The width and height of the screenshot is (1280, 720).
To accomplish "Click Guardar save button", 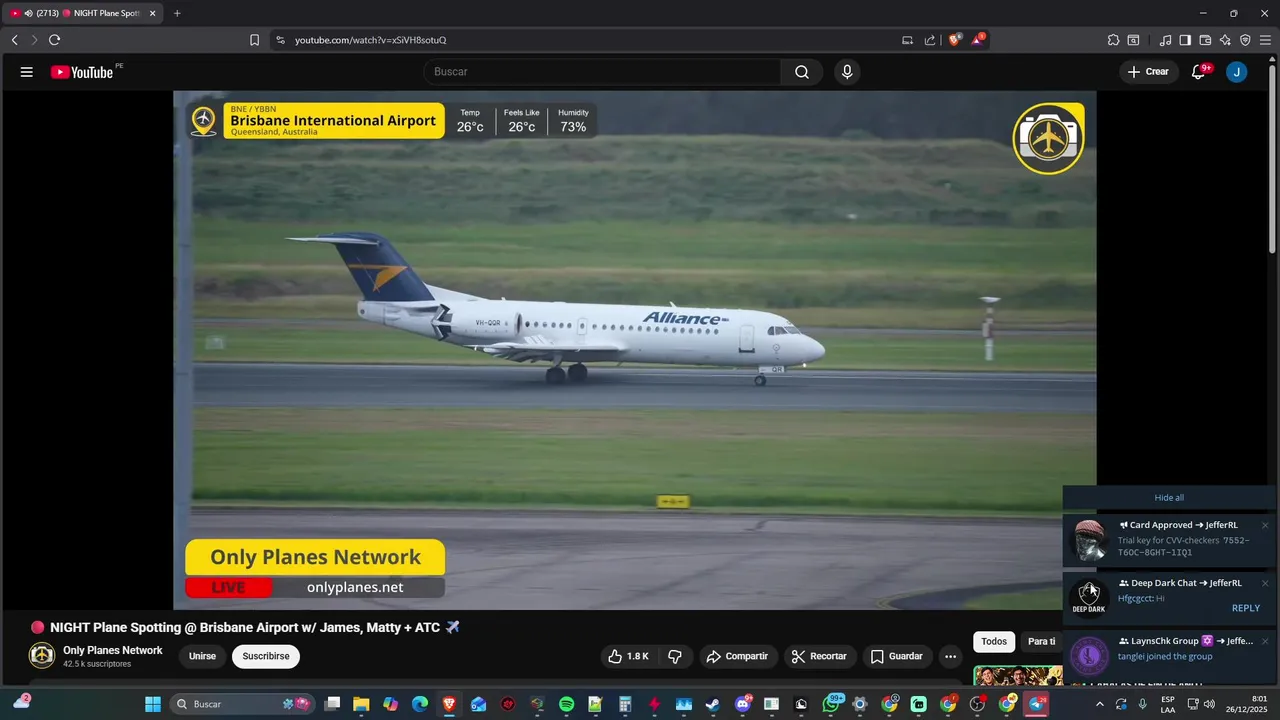I will (896, 656).
